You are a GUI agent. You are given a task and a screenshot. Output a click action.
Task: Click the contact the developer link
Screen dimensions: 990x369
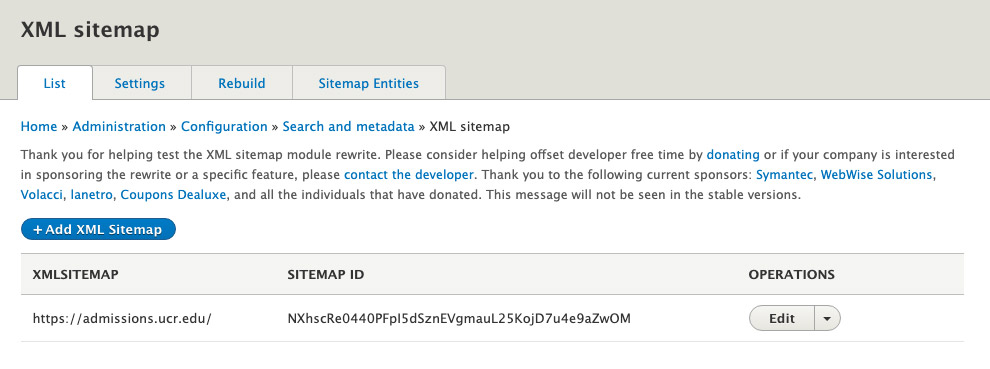(x=408, y=174)
